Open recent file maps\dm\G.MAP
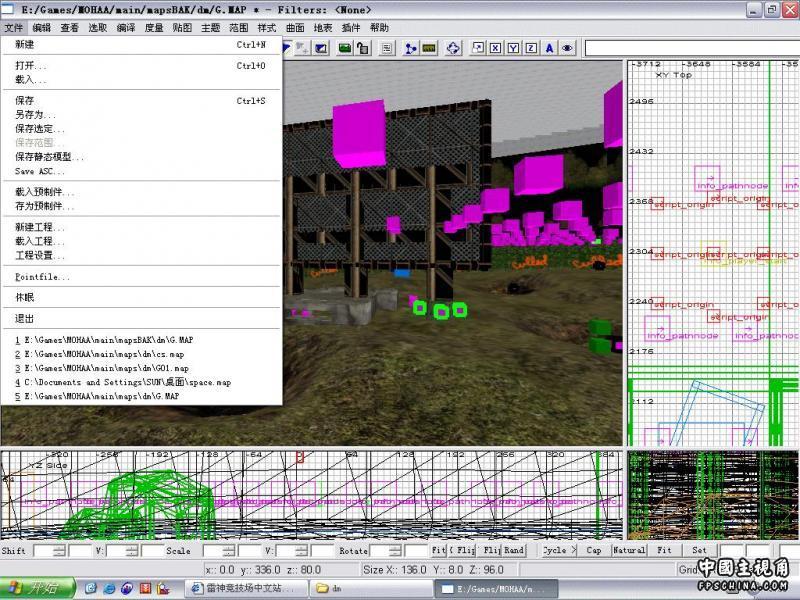Image resolution: width=800 pixels, height=600 pixels. tap(141, 396)
